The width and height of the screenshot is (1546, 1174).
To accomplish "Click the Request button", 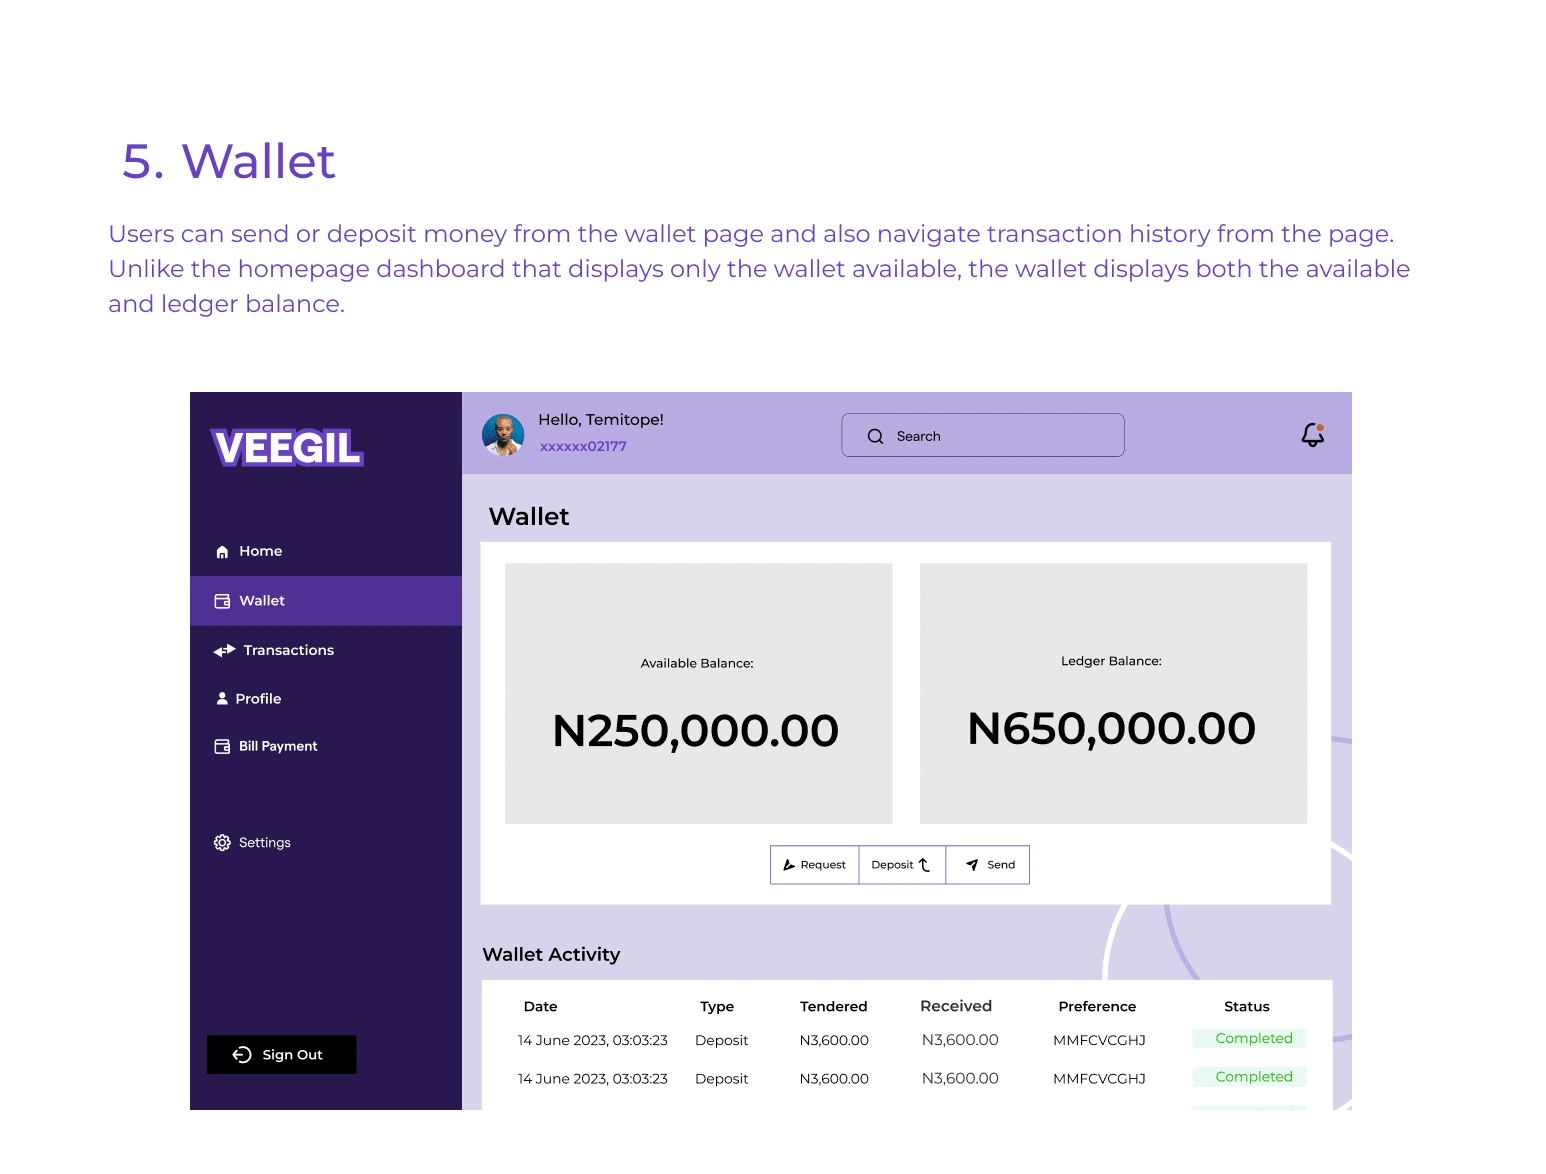I will click(x=814, y=865).
